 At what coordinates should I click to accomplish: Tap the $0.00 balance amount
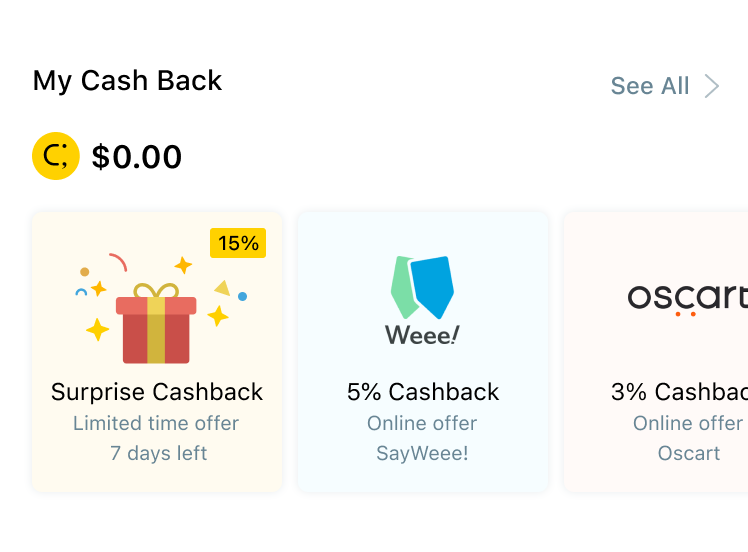coord(137,157)
